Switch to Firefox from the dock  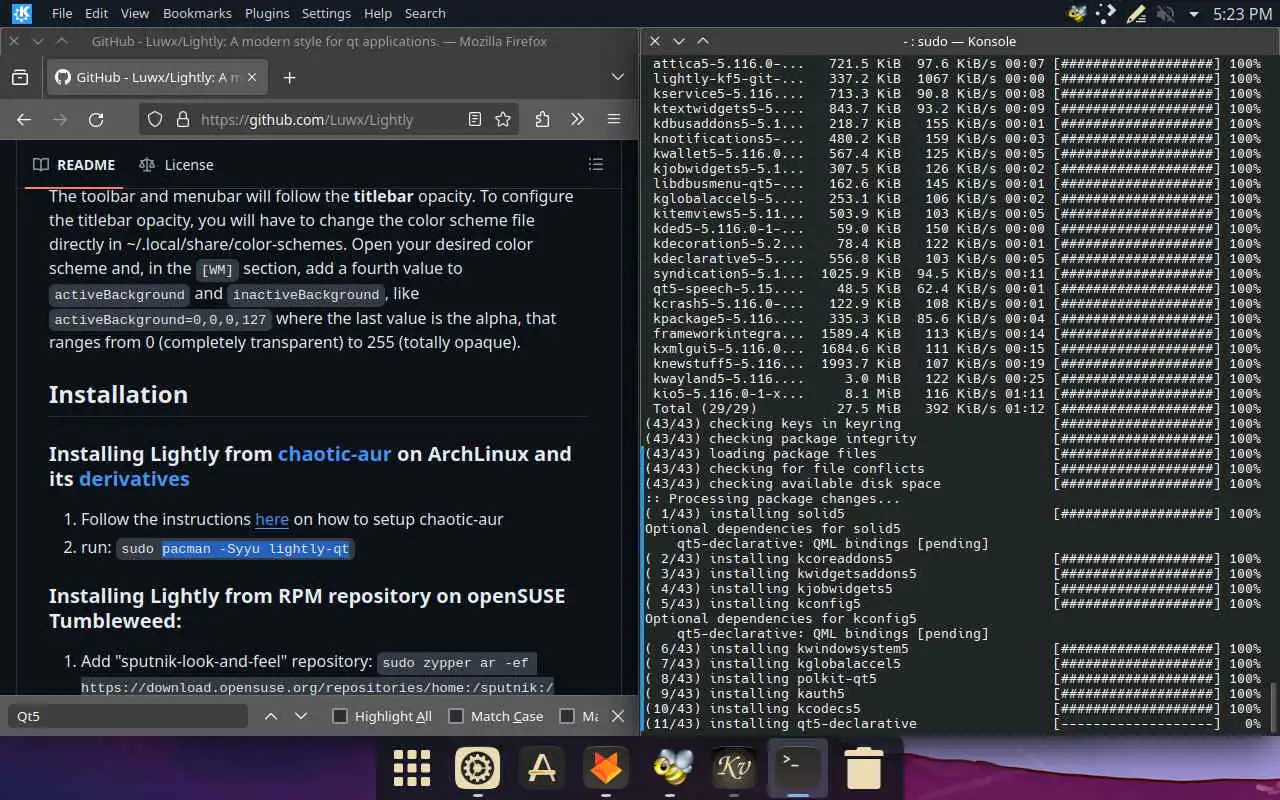click(x=606, y=768)
